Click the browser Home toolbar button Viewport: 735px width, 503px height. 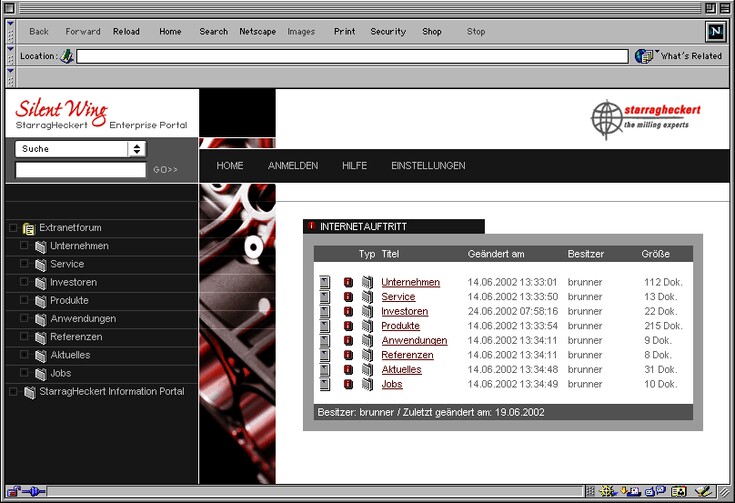coord(170,31)
